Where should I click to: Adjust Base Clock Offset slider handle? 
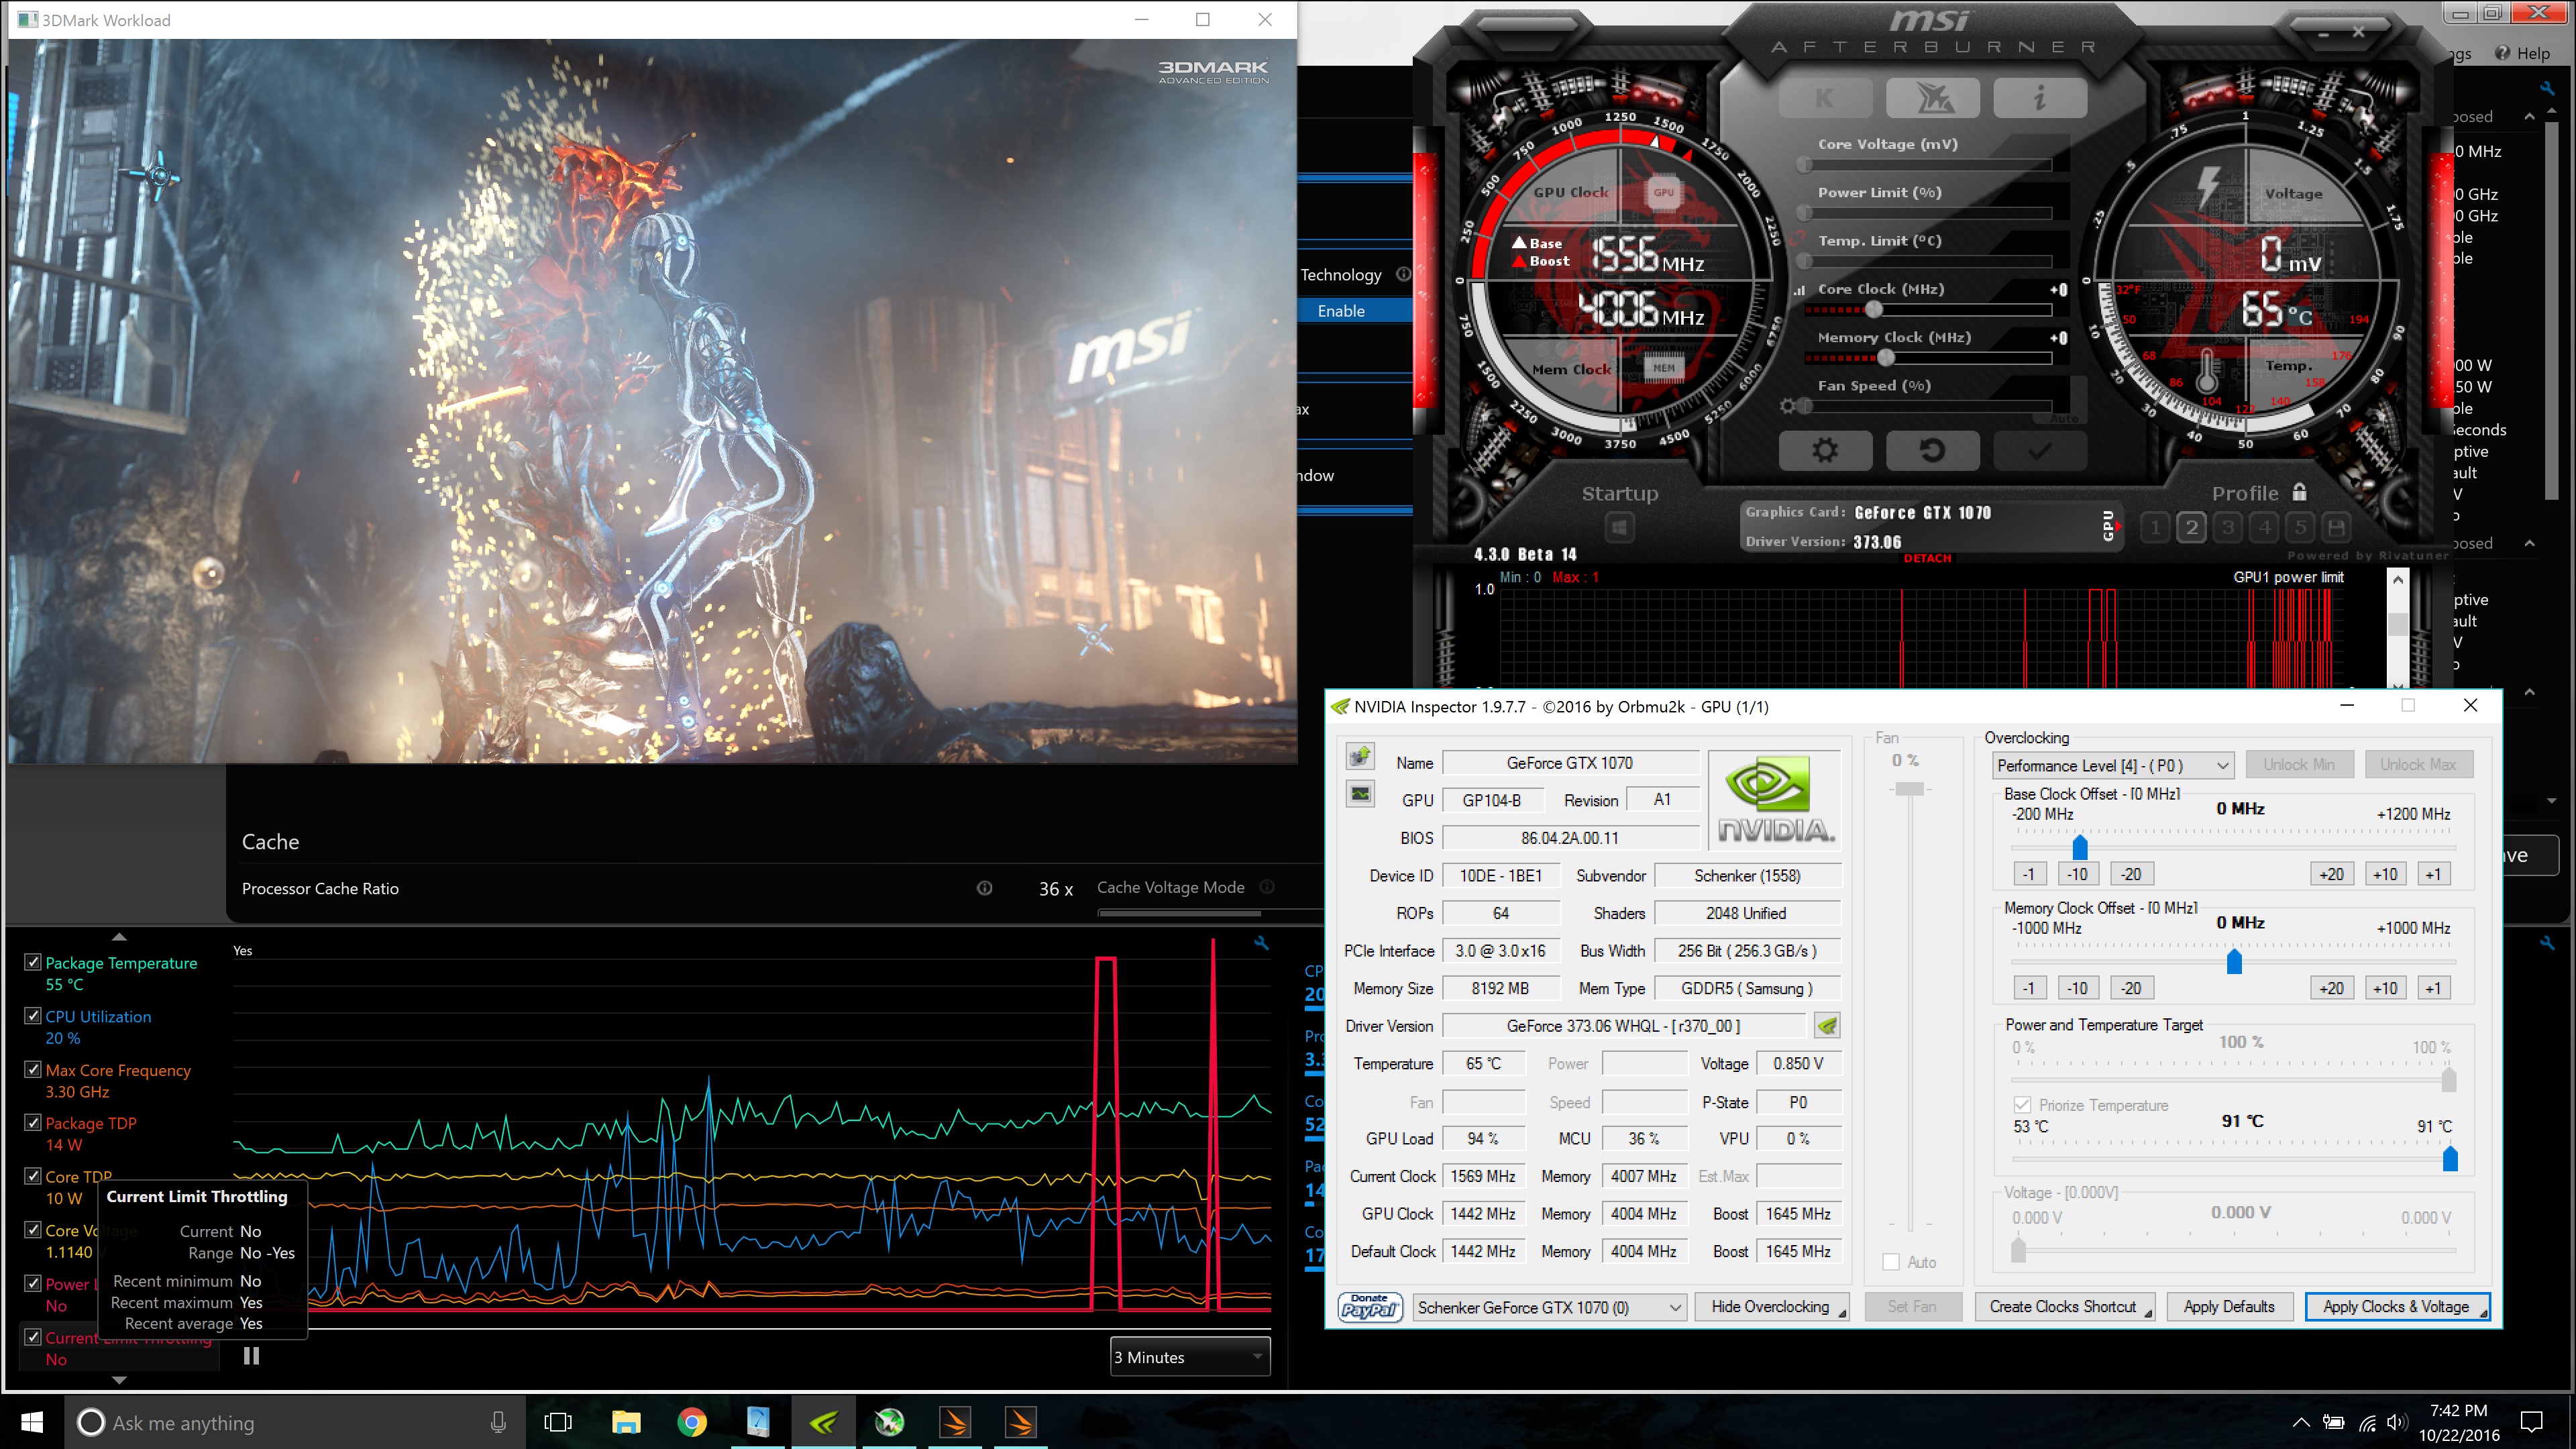[x=2080, y=846]
